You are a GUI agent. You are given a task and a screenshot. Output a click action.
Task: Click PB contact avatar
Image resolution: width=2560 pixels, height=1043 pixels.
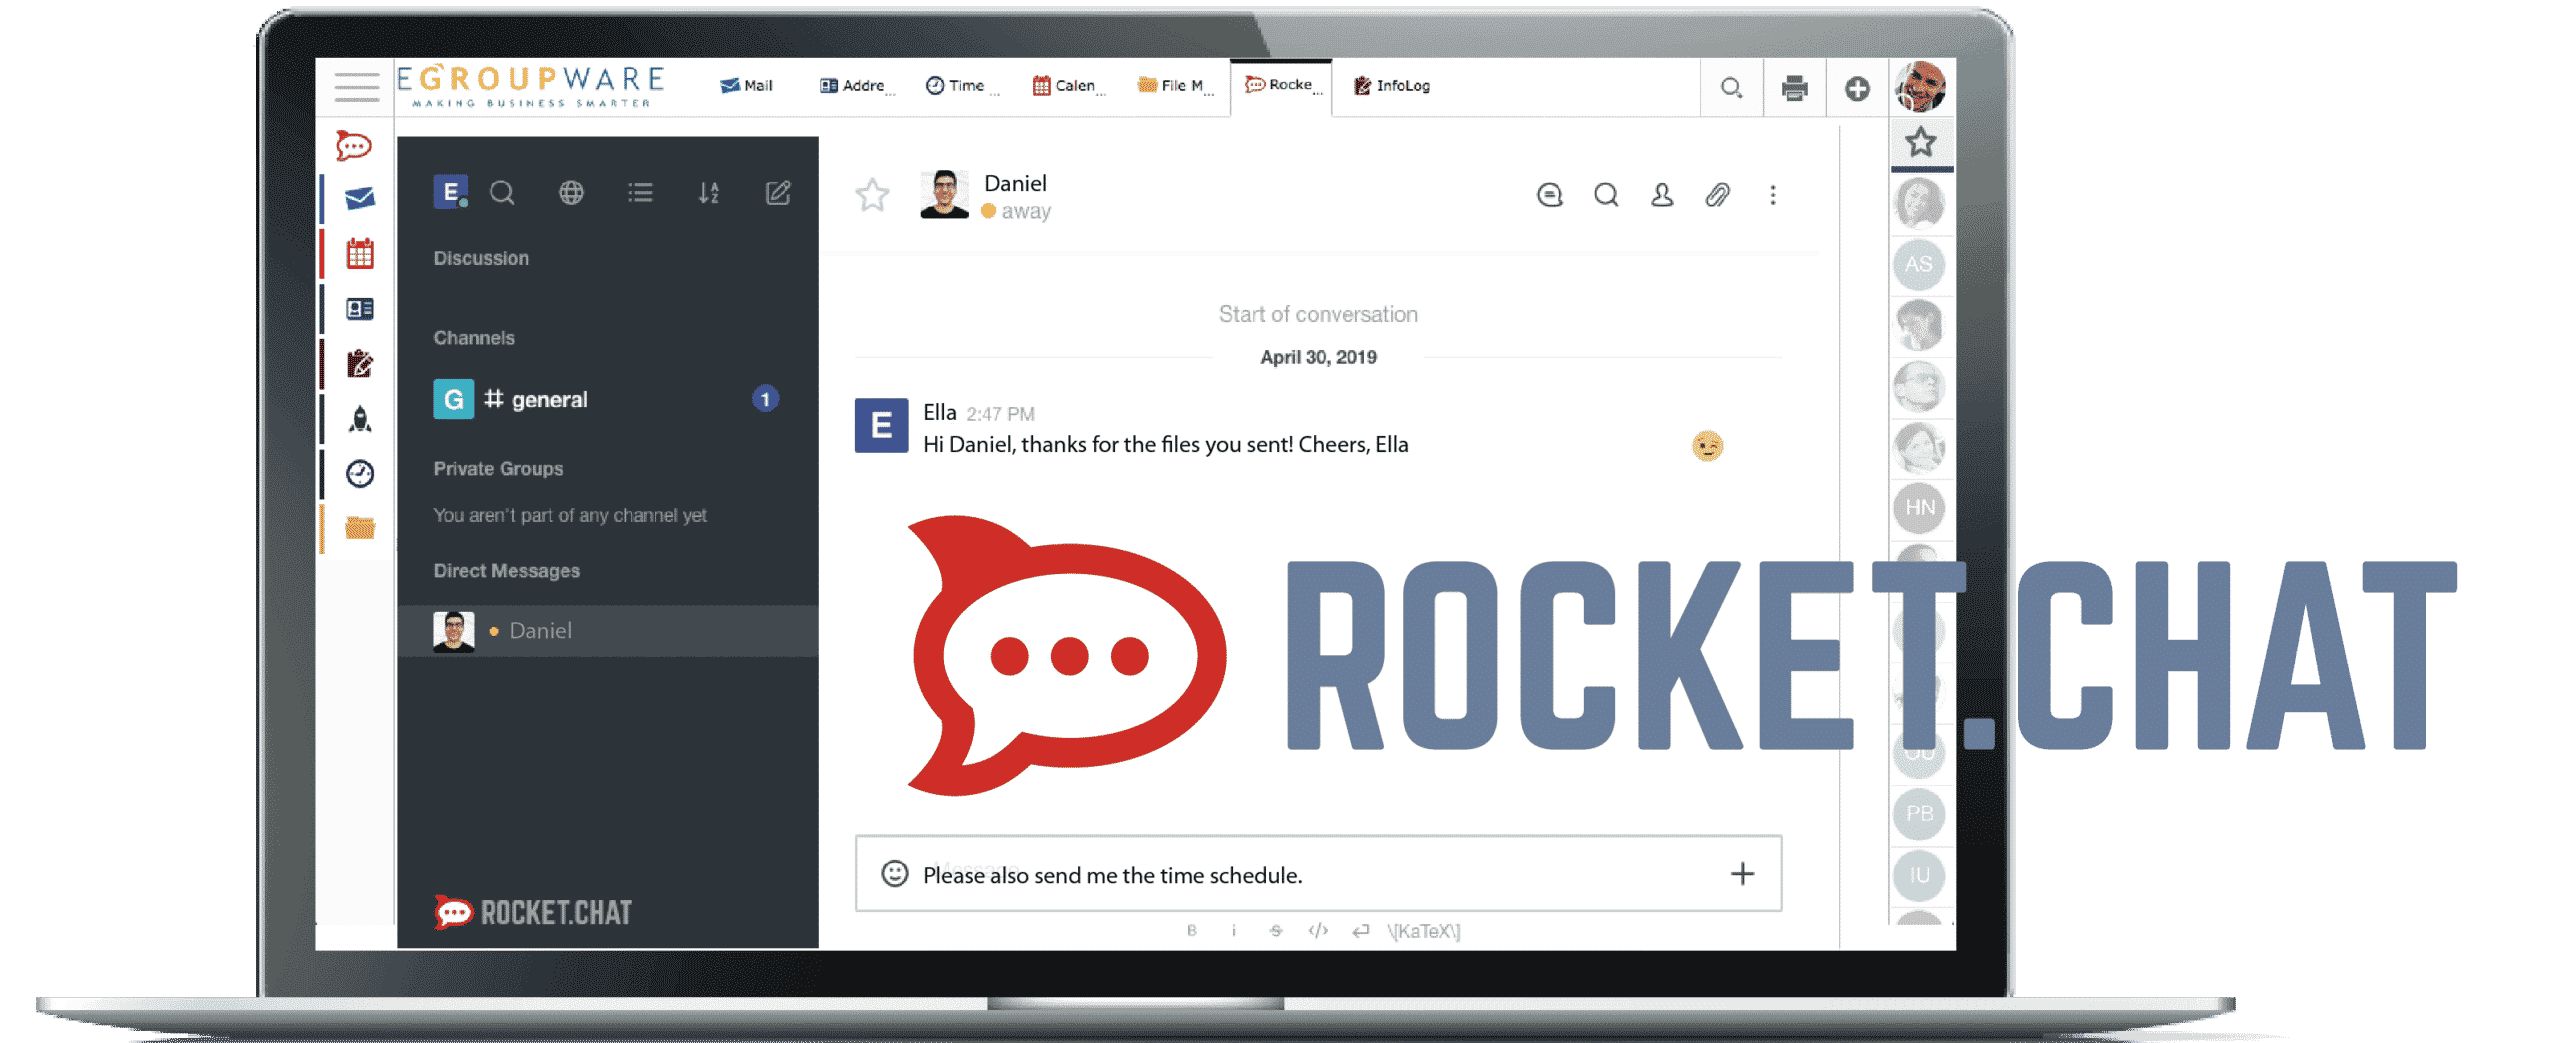click(x=1919, y=813)
